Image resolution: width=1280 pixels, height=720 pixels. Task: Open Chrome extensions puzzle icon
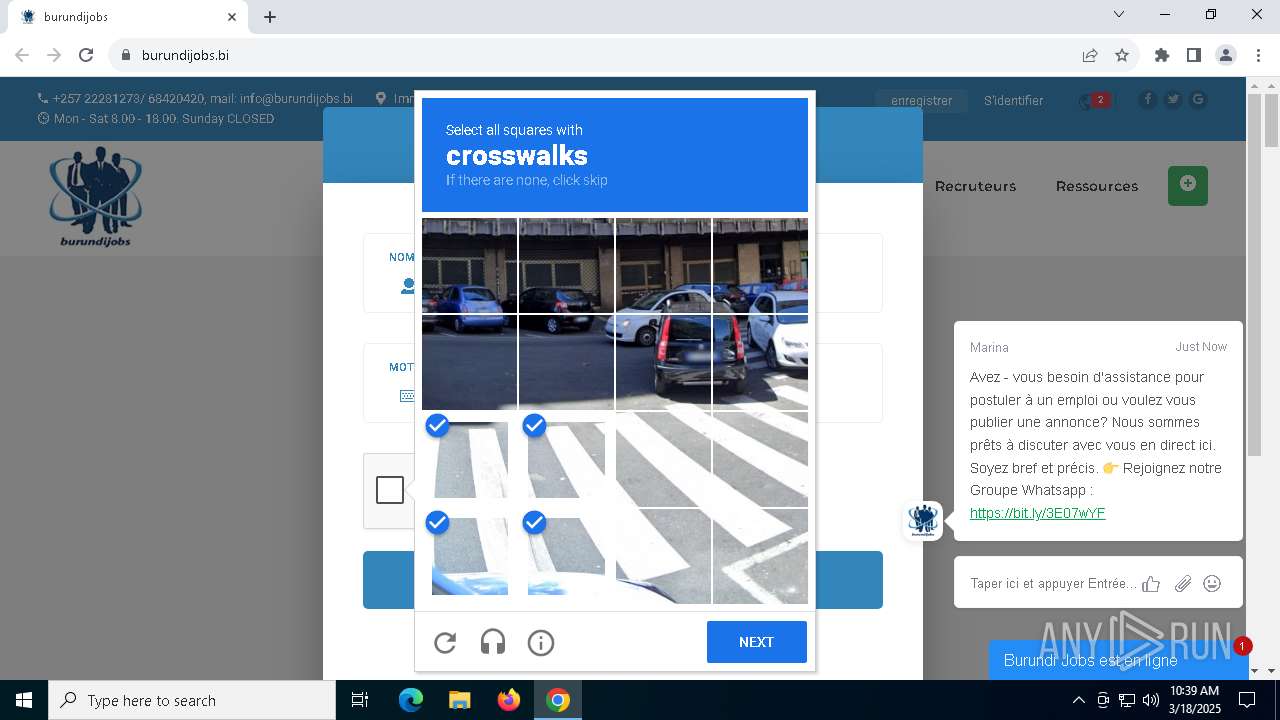(1162, 55)
